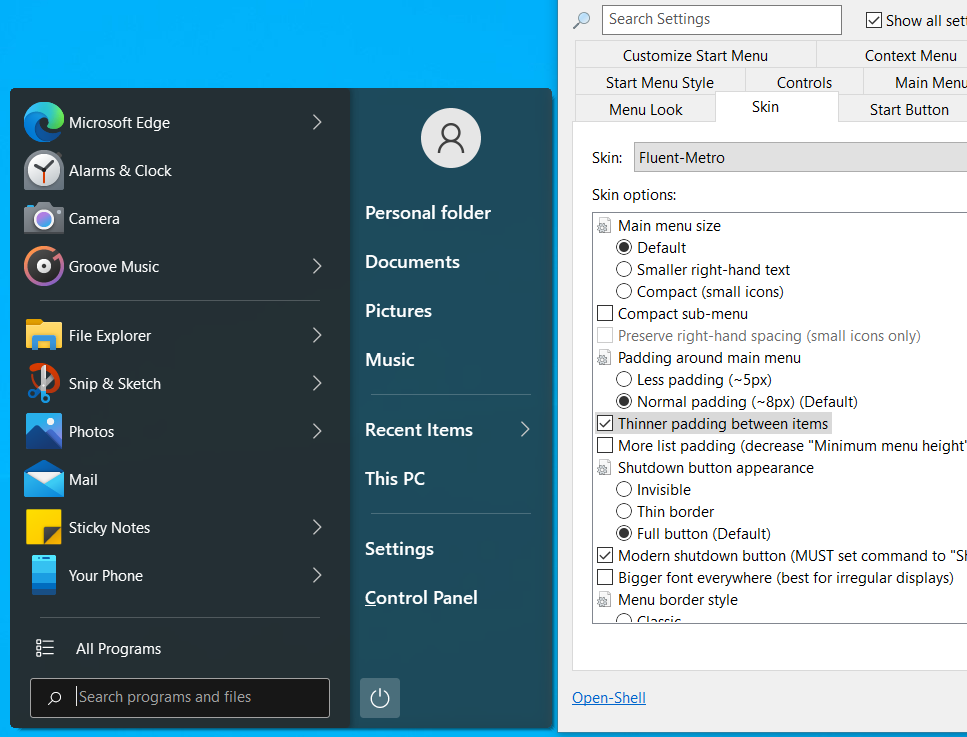Open the Mail app icon
The height and width of the screenshot is (737, 967).
click(x=44, y=479)
